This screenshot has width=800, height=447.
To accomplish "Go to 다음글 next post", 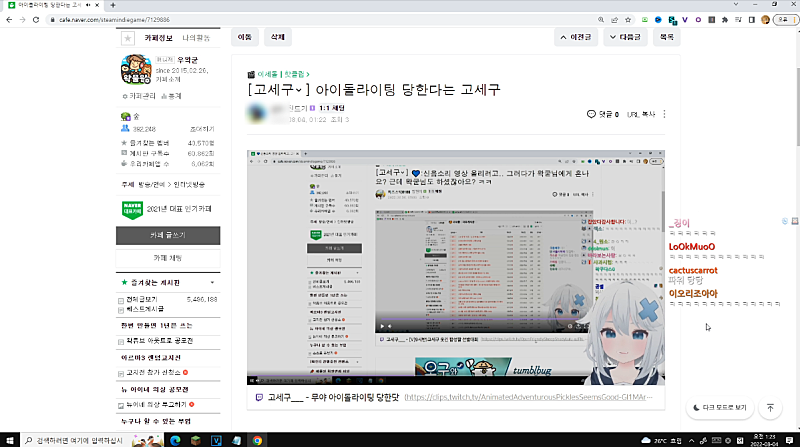I will [x=624, y=37].
